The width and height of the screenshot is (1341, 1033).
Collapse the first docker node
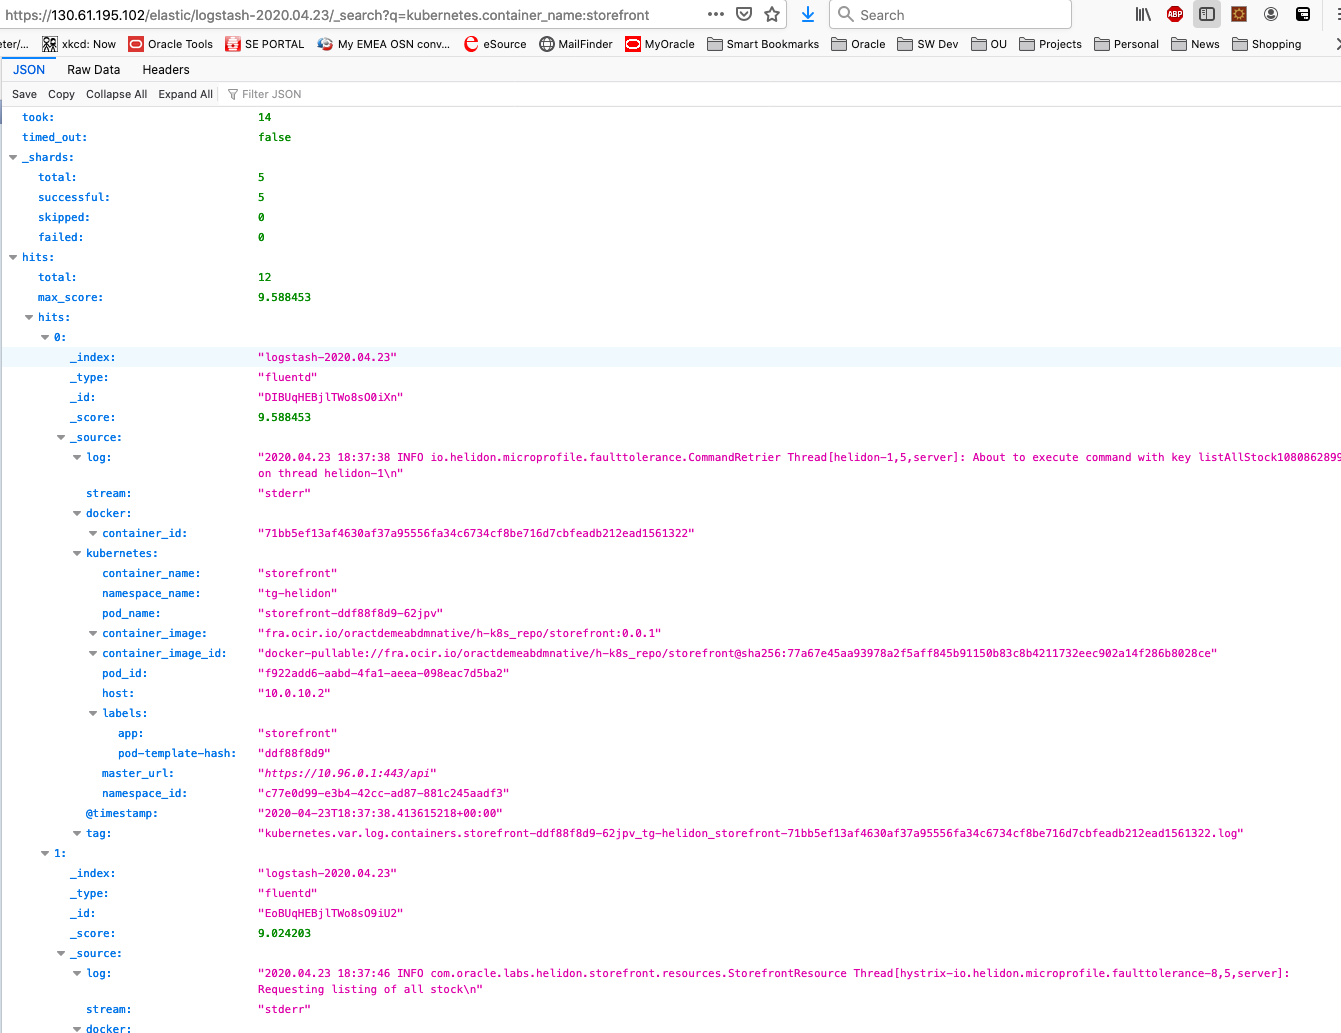point(77,514)
